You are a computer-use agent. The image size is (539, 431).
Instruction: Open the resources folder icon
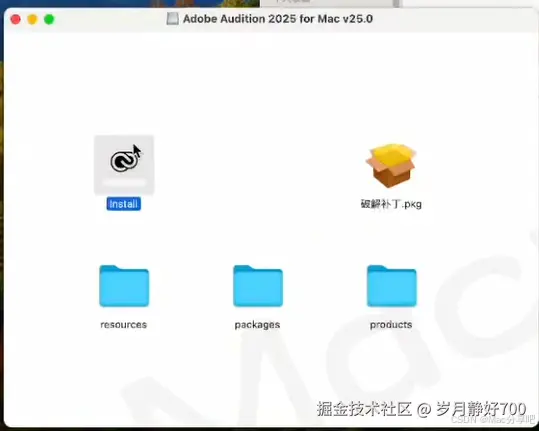124,286
